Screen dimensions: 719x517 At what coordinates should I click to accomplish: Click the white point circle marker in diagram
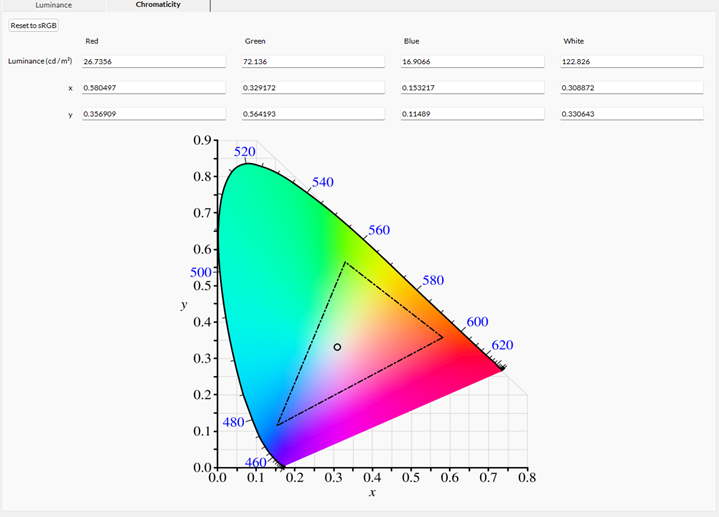coord(337,347)
